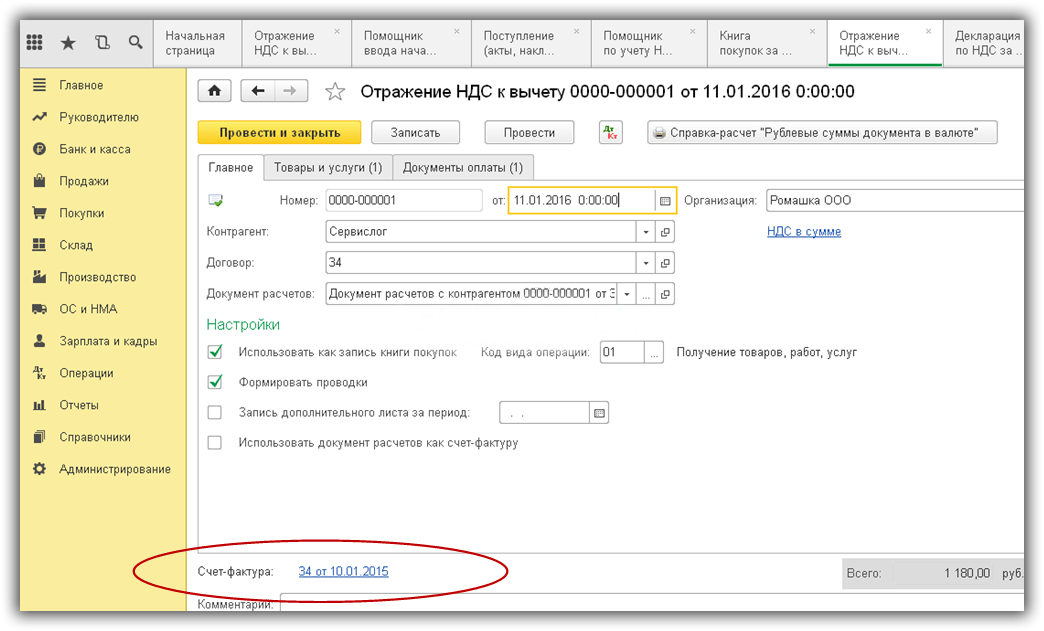
Task: Switch to Помощник ввода нача... tab
Action: pos(413,43)
